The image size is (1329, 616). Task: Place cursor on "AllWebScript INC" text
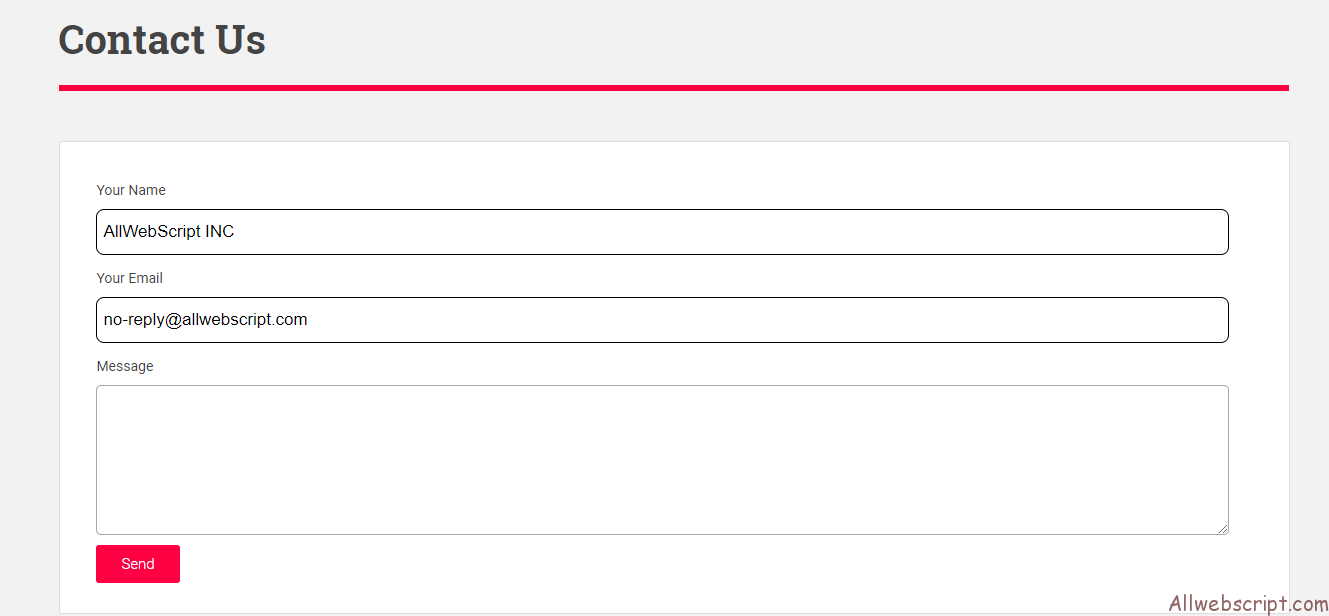[169, 232]
